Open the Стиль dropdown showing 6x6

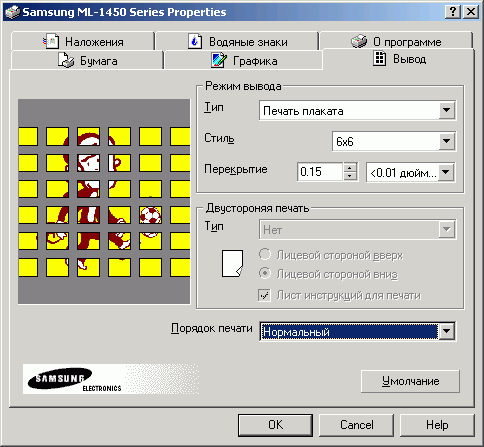[394, 141]
